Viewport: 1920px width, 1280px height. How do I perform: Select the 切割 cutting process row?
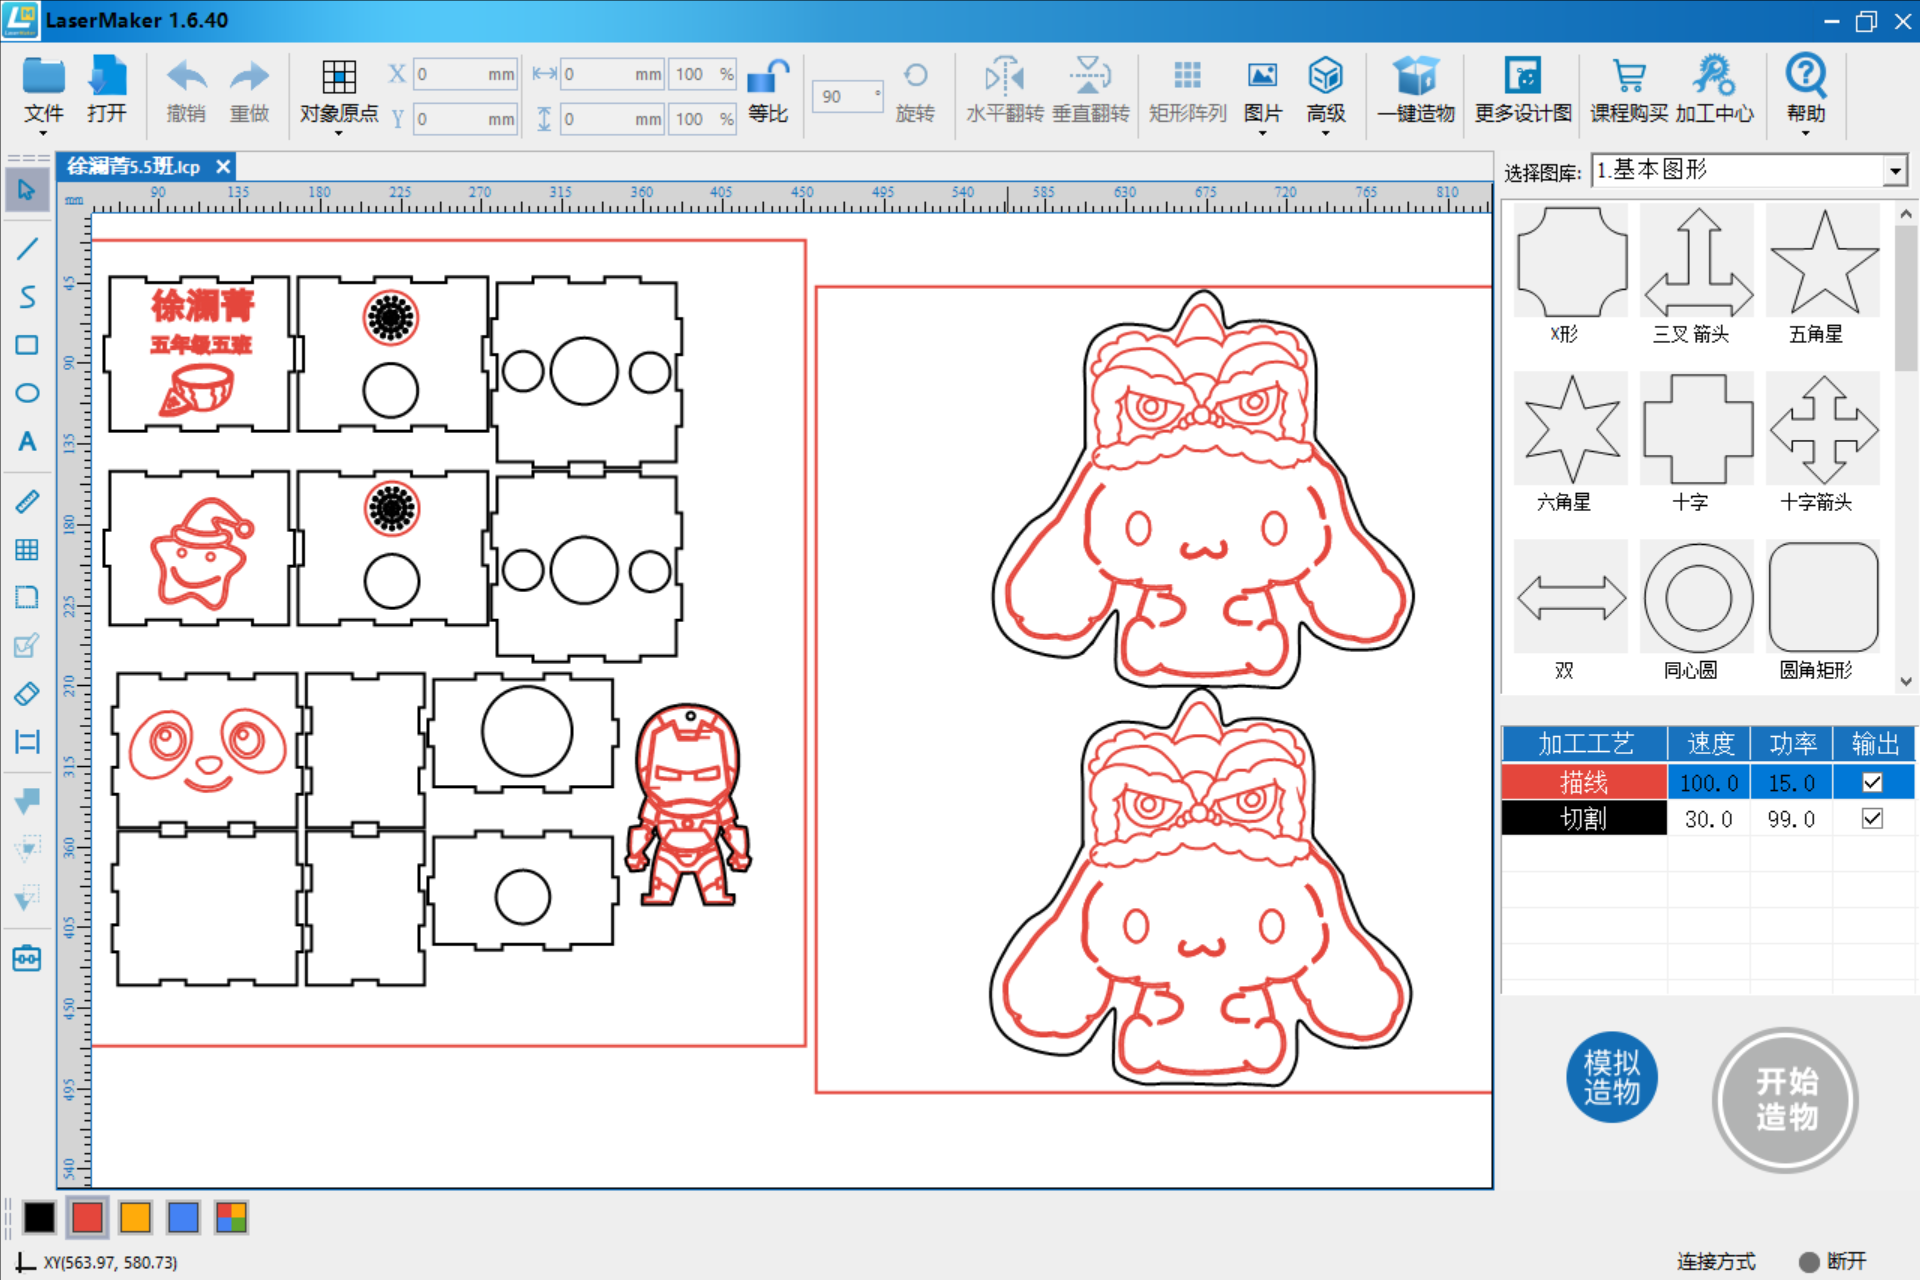pyautogui.click(x=1708, y=818)
